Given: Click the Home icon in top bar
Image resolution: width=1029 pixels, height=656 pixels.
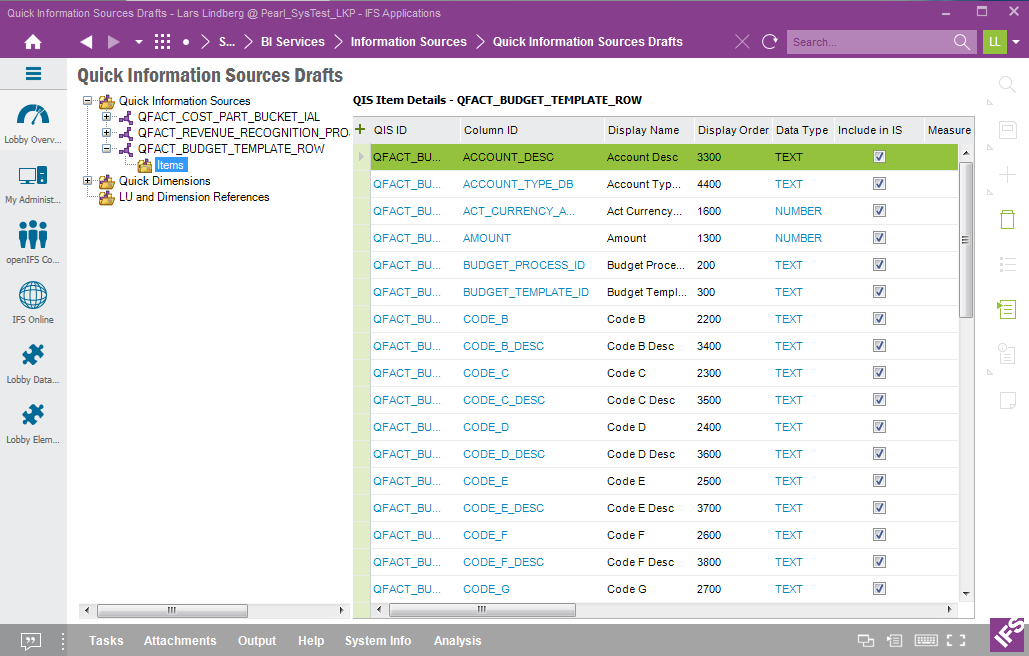Looking at the screenshot, I should pos(33,42).
